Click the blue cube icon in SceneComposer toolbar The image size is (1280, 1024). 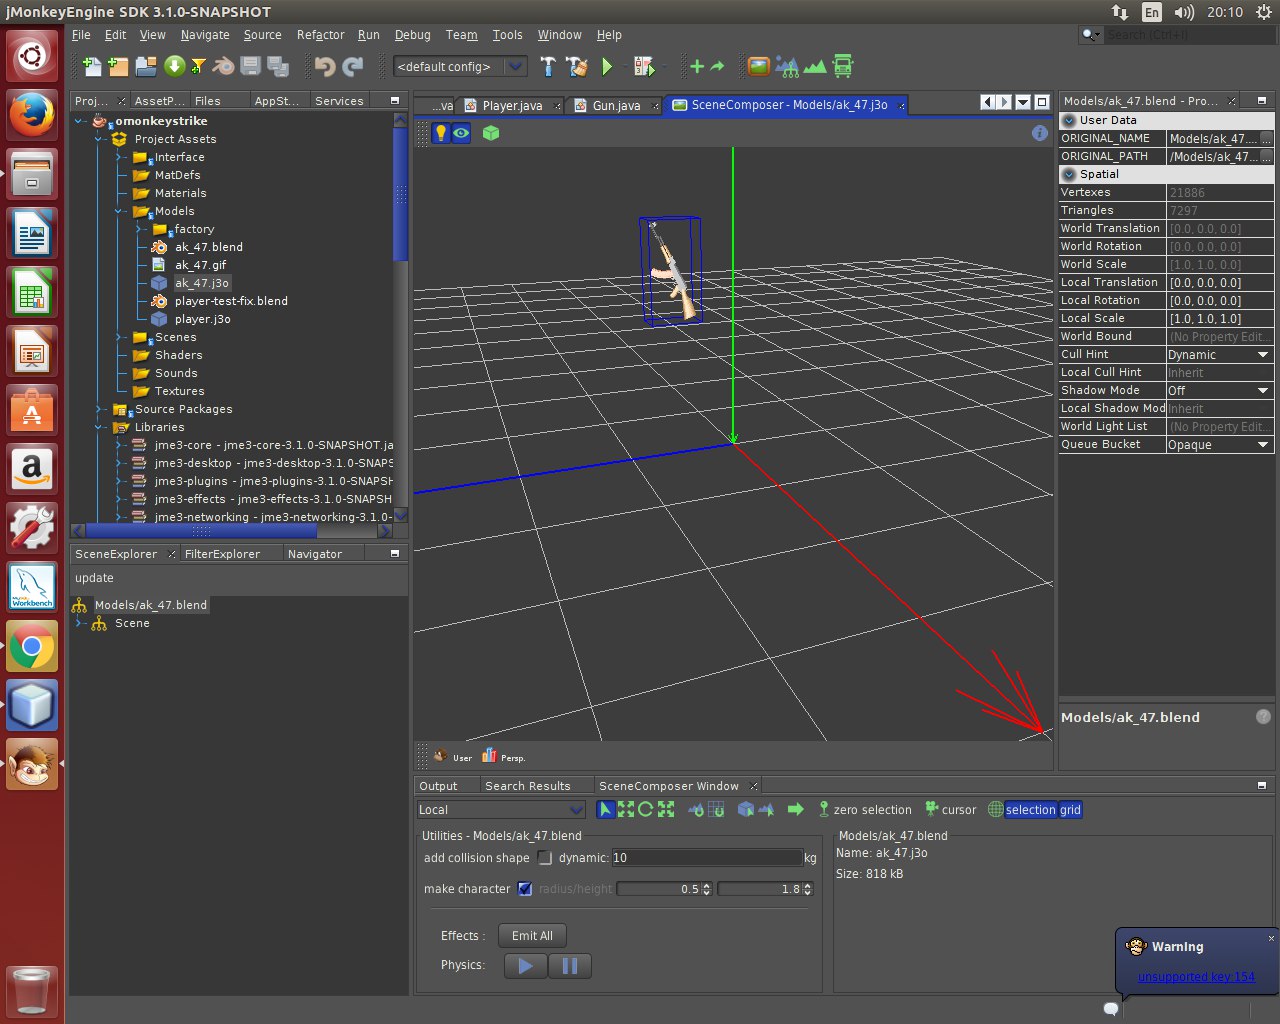coord(746,810)
